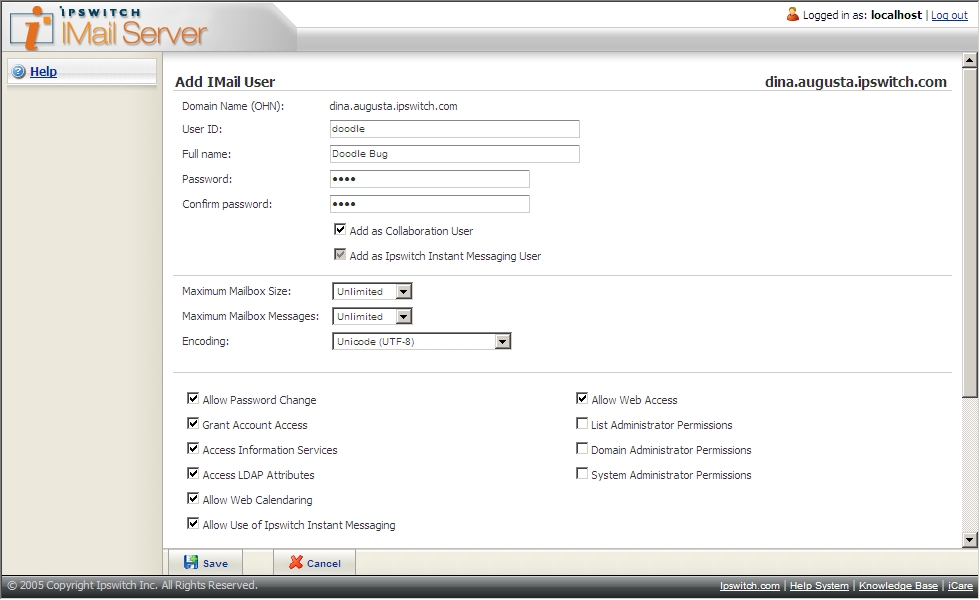Click the Full name input field

pyautogui.click(x=454, y=154)
